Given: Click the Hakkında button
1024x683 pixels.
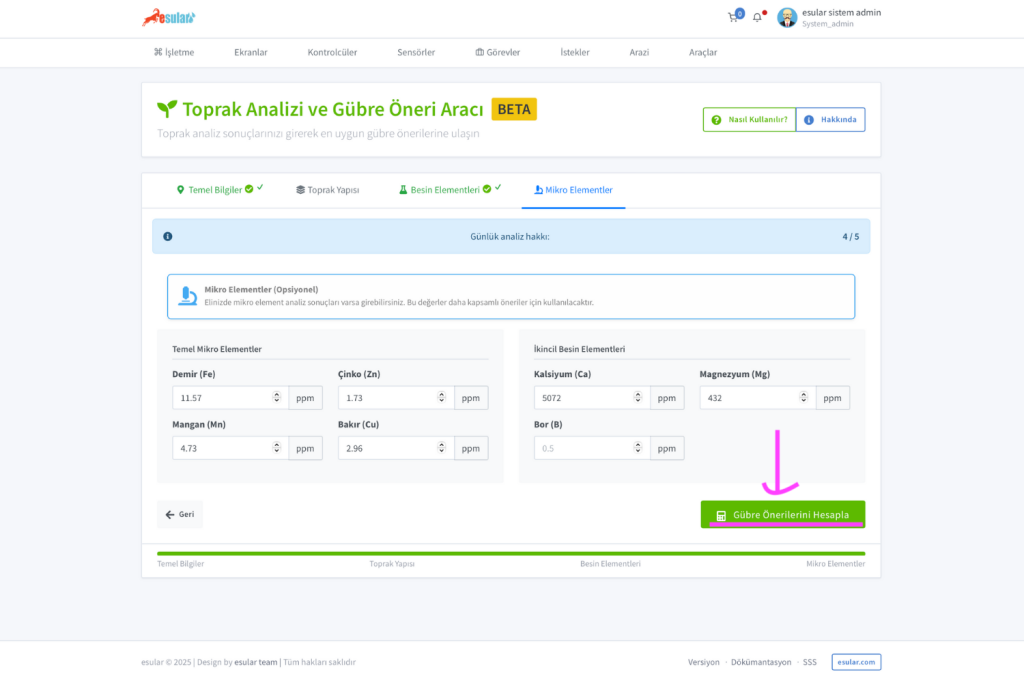Looking at the screenshot, I should (x=830, y=120).
